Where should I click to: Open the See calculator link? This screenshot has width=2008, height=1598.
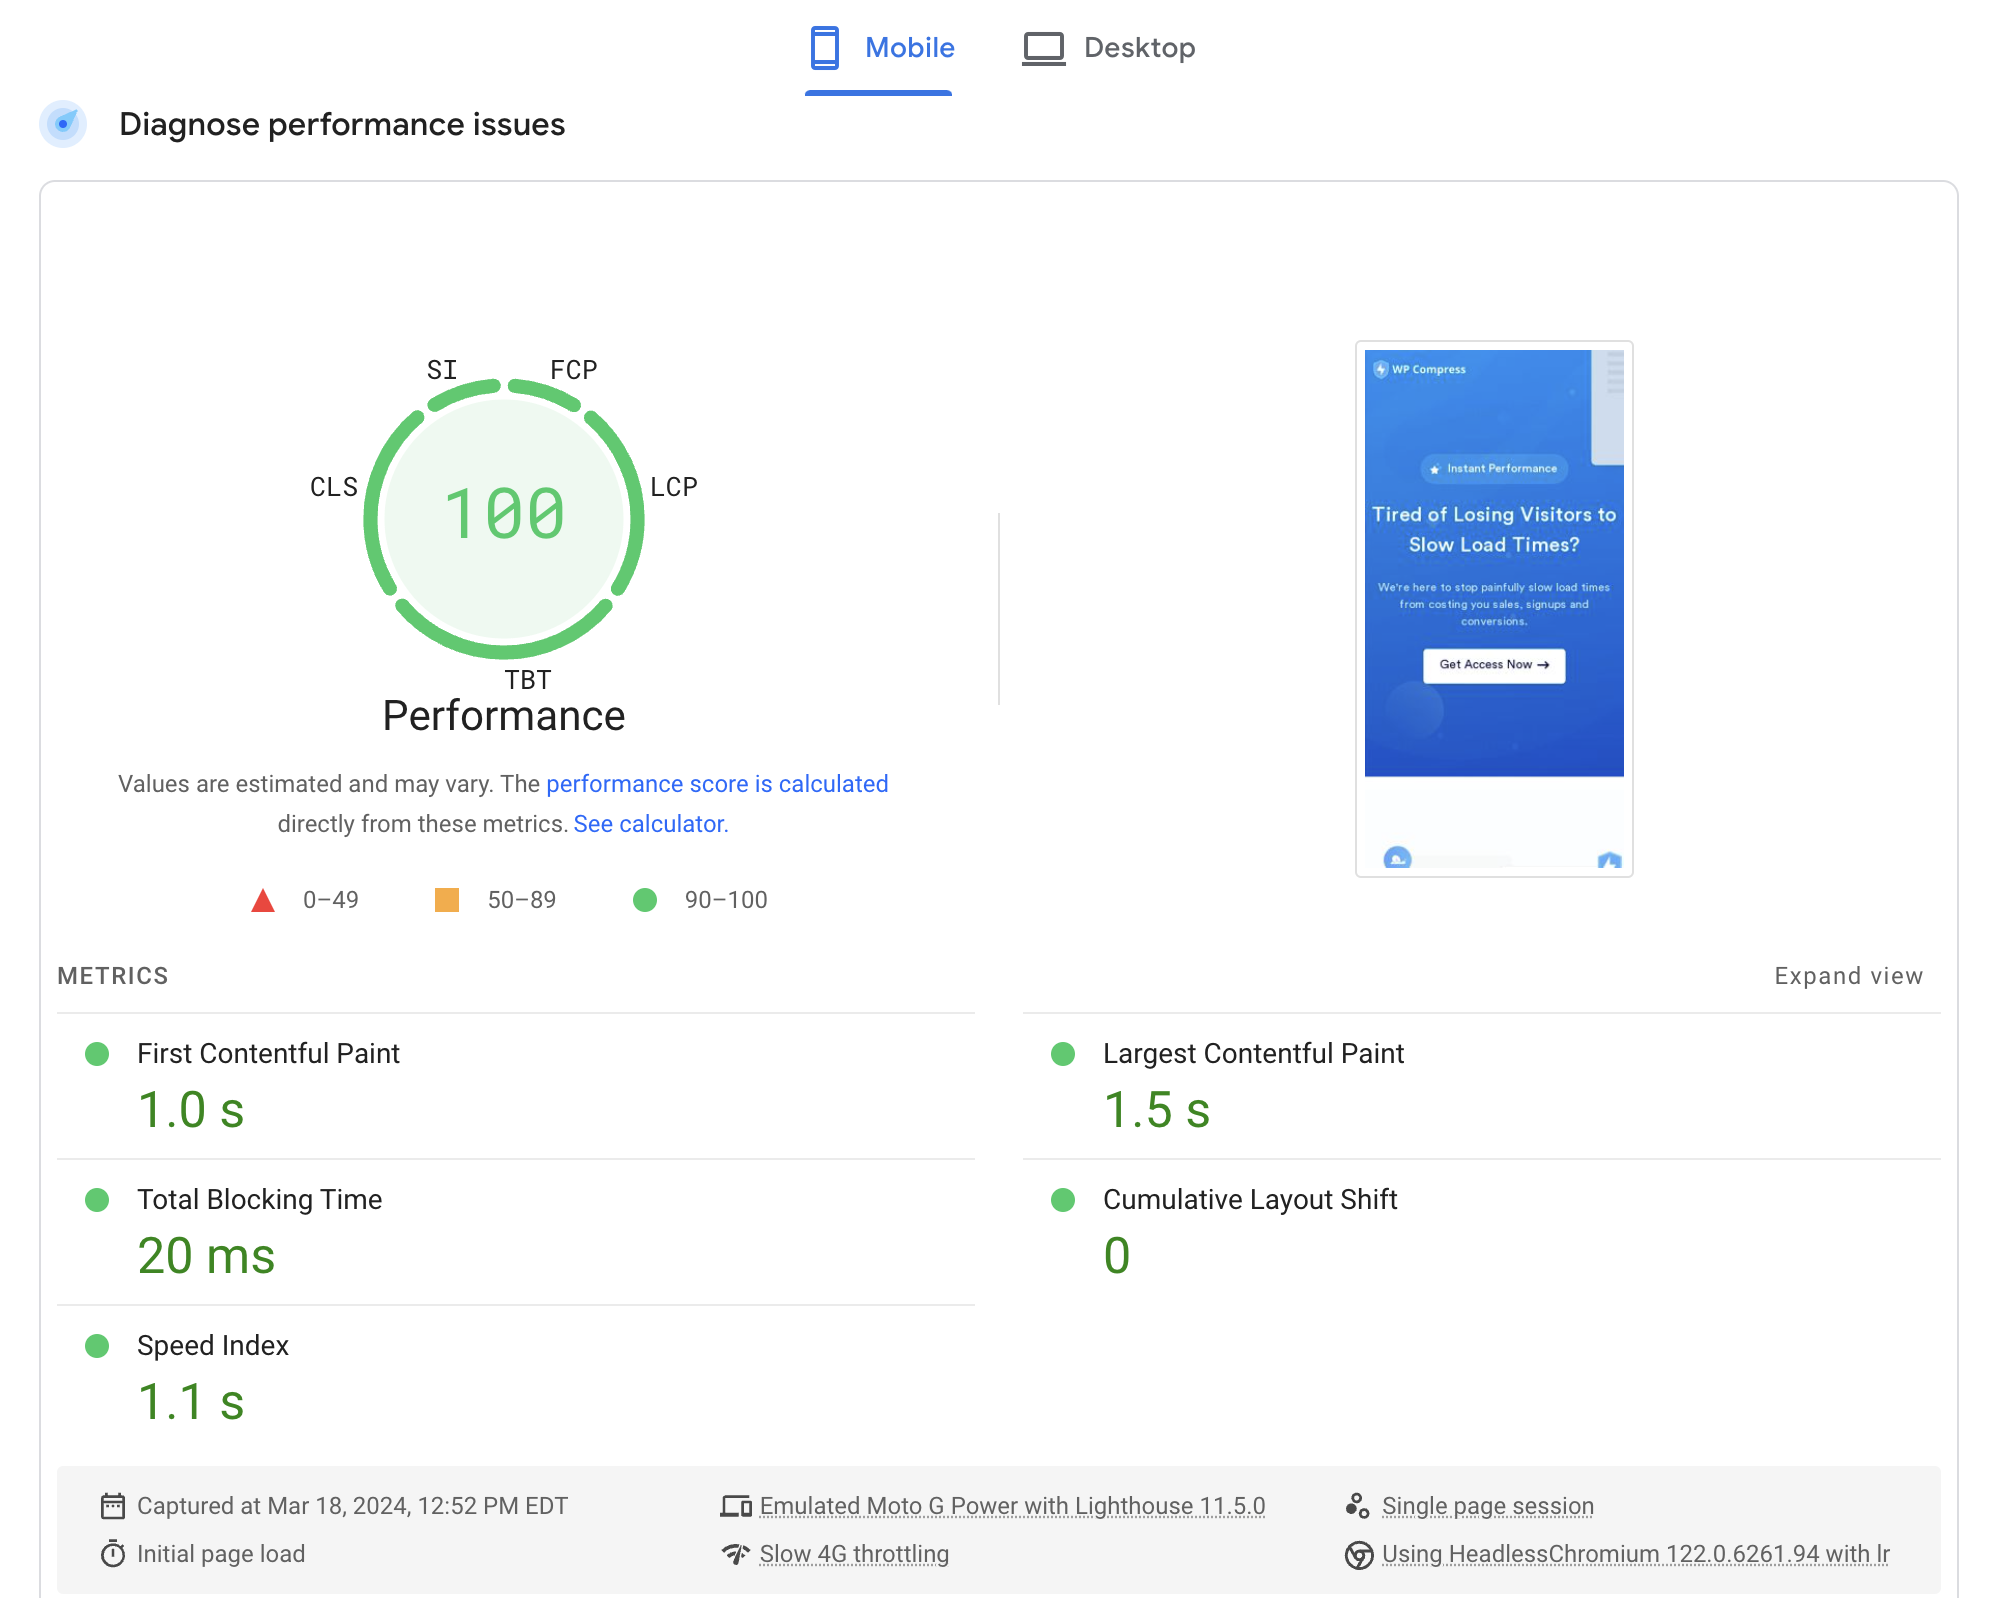[x=650, y=824]
